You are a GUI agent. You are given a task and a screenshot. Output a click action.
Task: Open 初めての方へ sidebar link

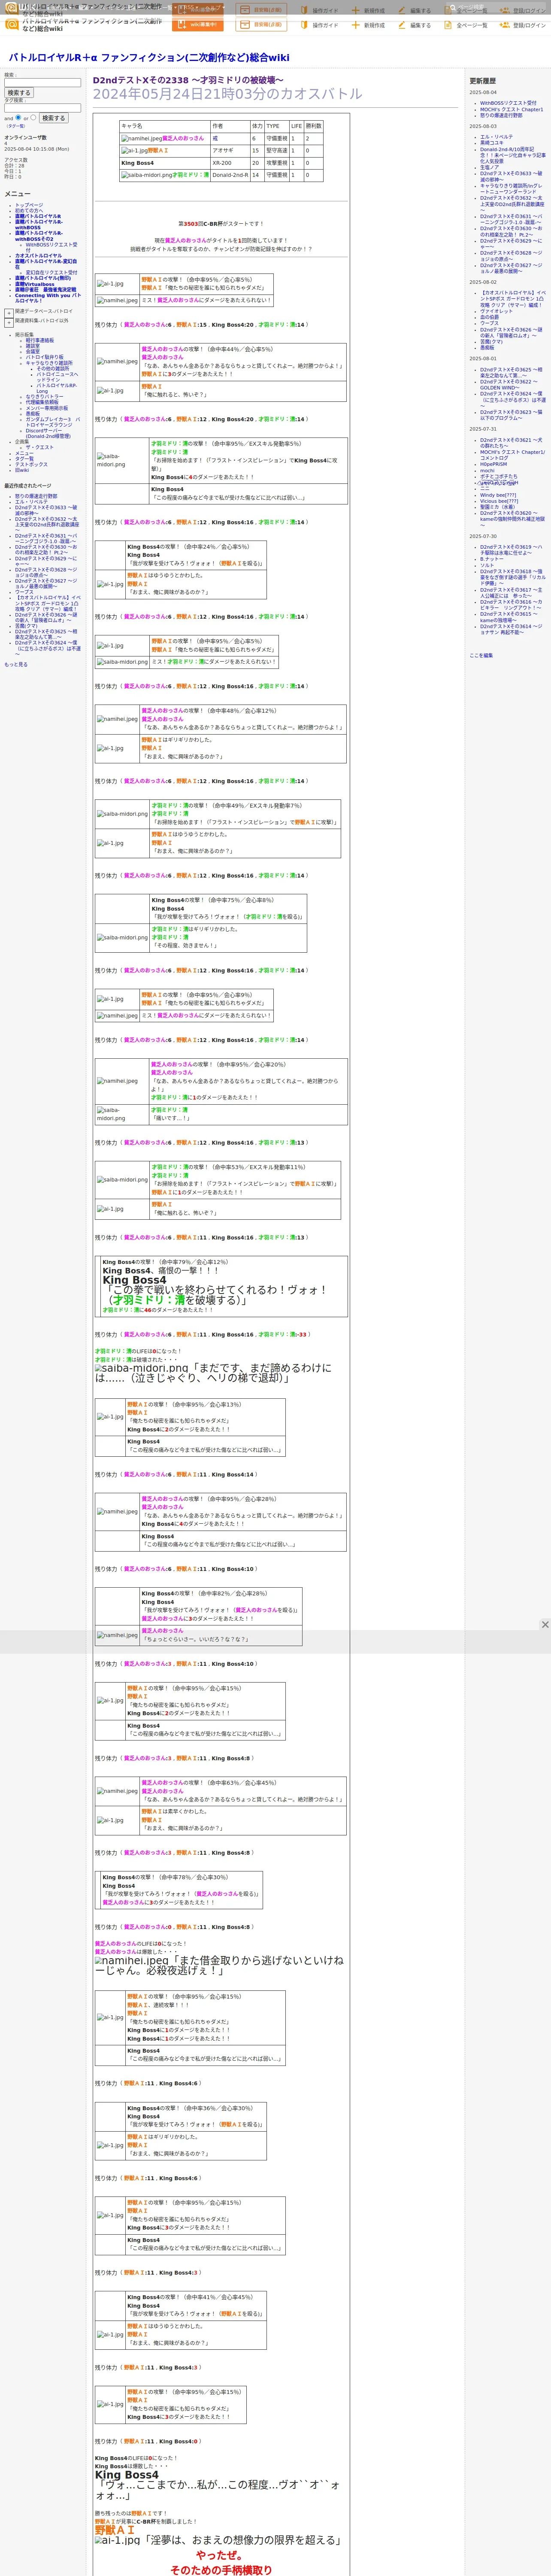pyautogui.click(x=29, y=211)
